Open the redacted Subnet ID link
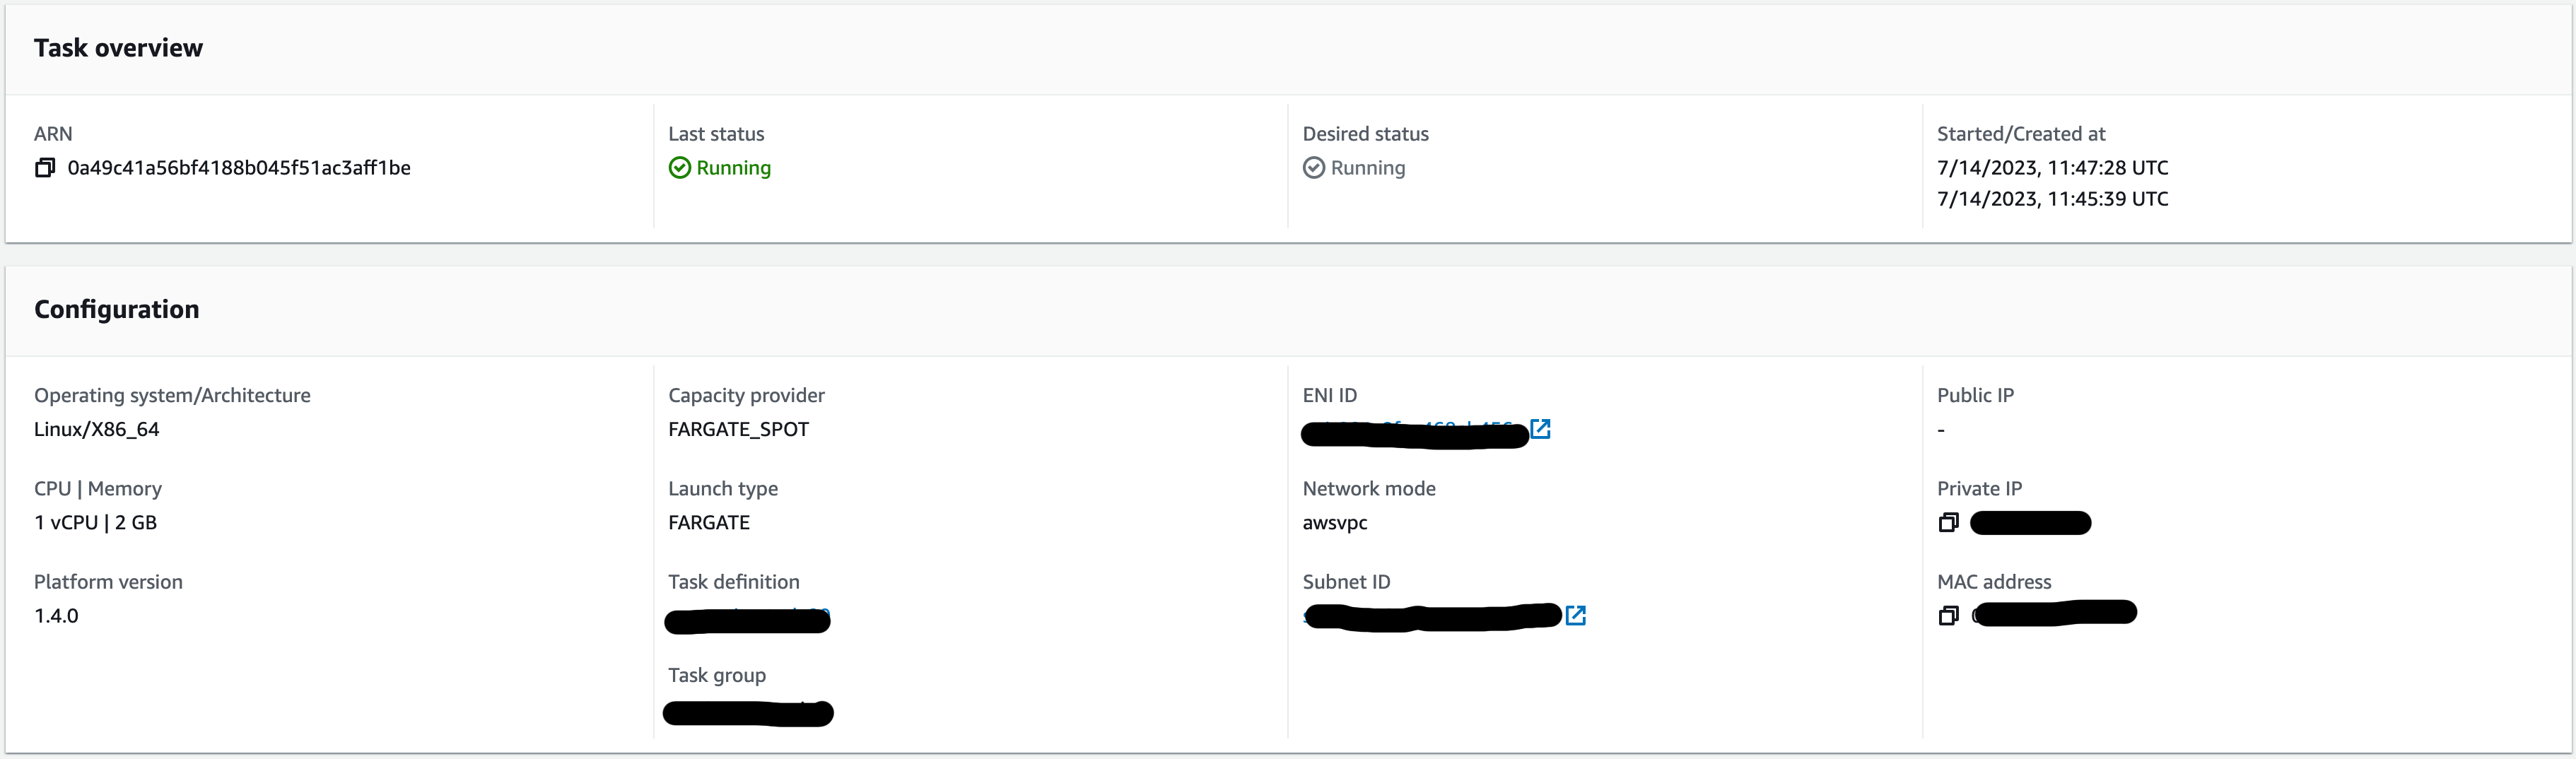The height and width of the screenshot is (759, 2576). tap(1432, 617)
